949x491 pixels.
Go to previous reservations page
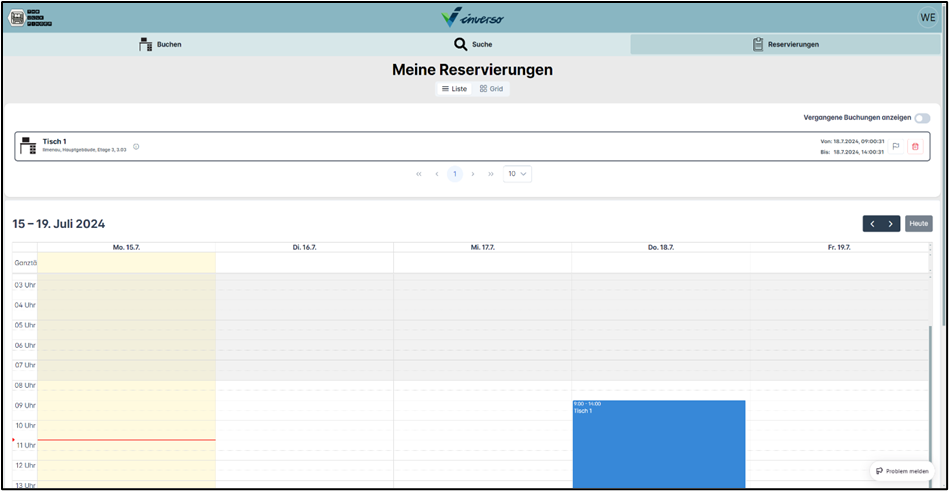437,174
